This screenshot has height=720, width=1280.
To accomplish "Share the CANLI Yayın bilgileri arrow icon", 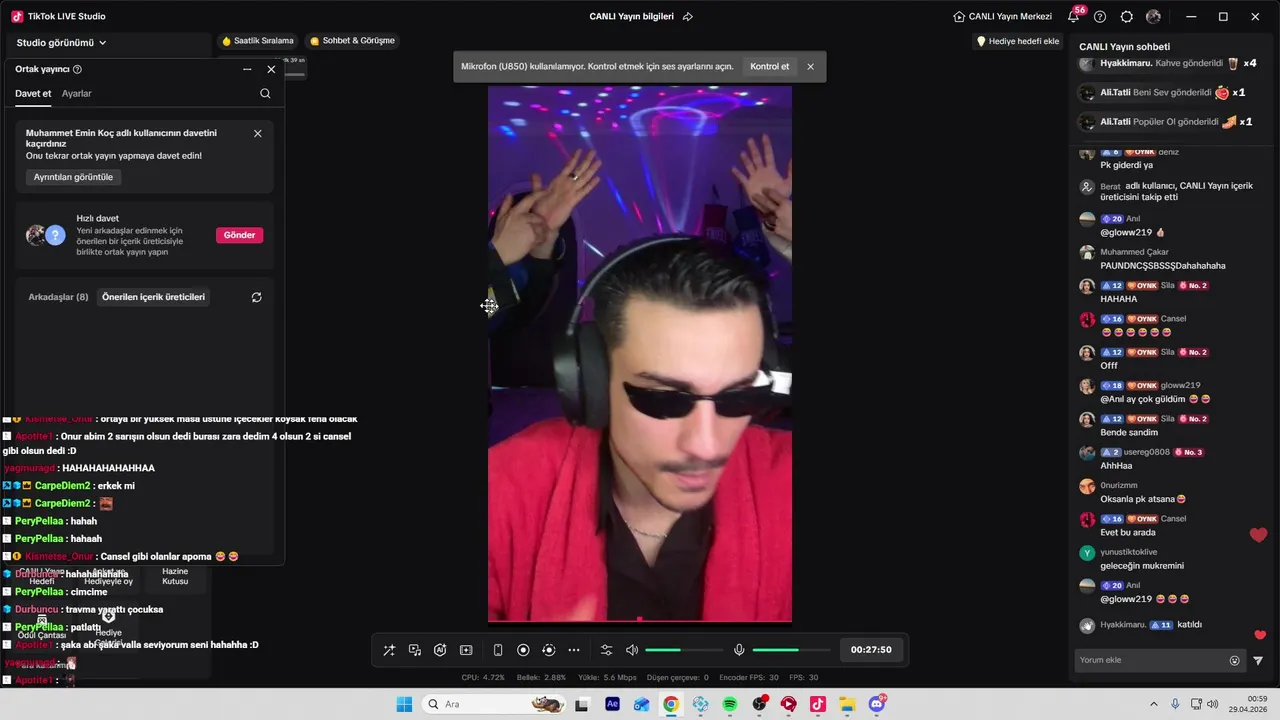I will pos(688,16).
